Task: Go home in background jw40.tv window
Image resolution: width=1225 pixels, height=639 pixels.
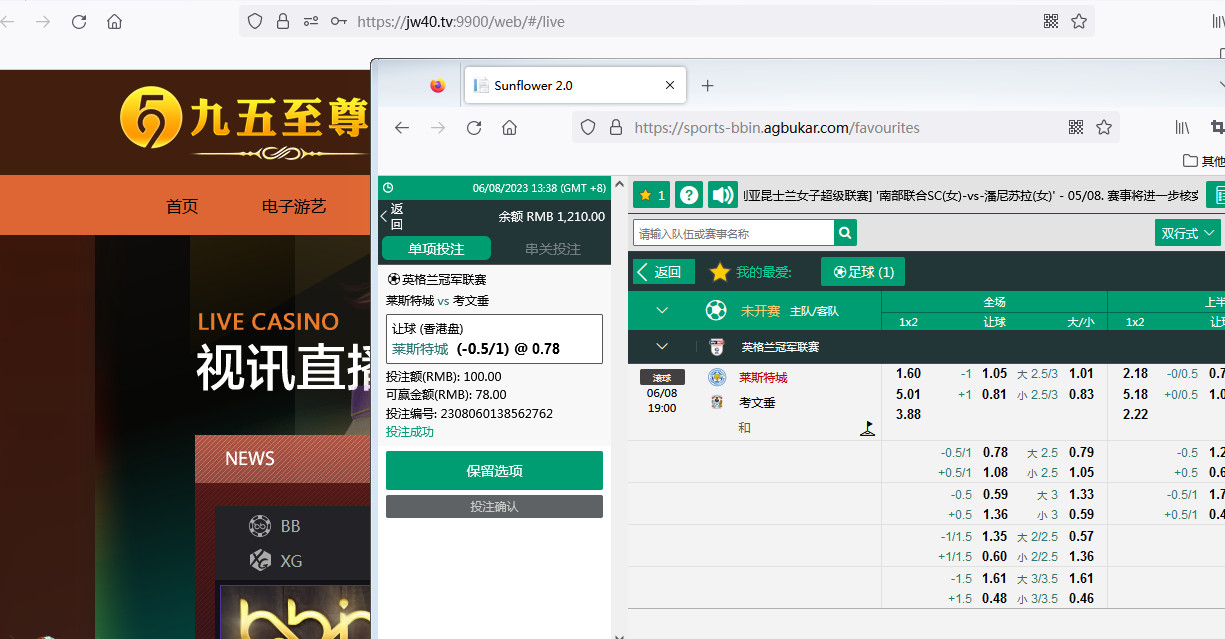Action: [x=115, y=21]
